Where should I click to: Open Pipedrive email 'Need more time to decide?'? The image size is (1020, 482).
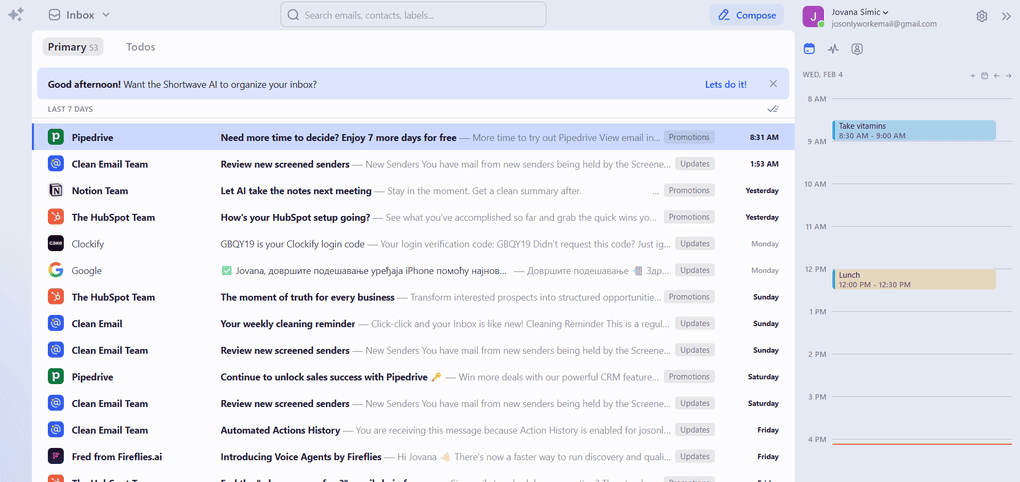coord(413,137)
